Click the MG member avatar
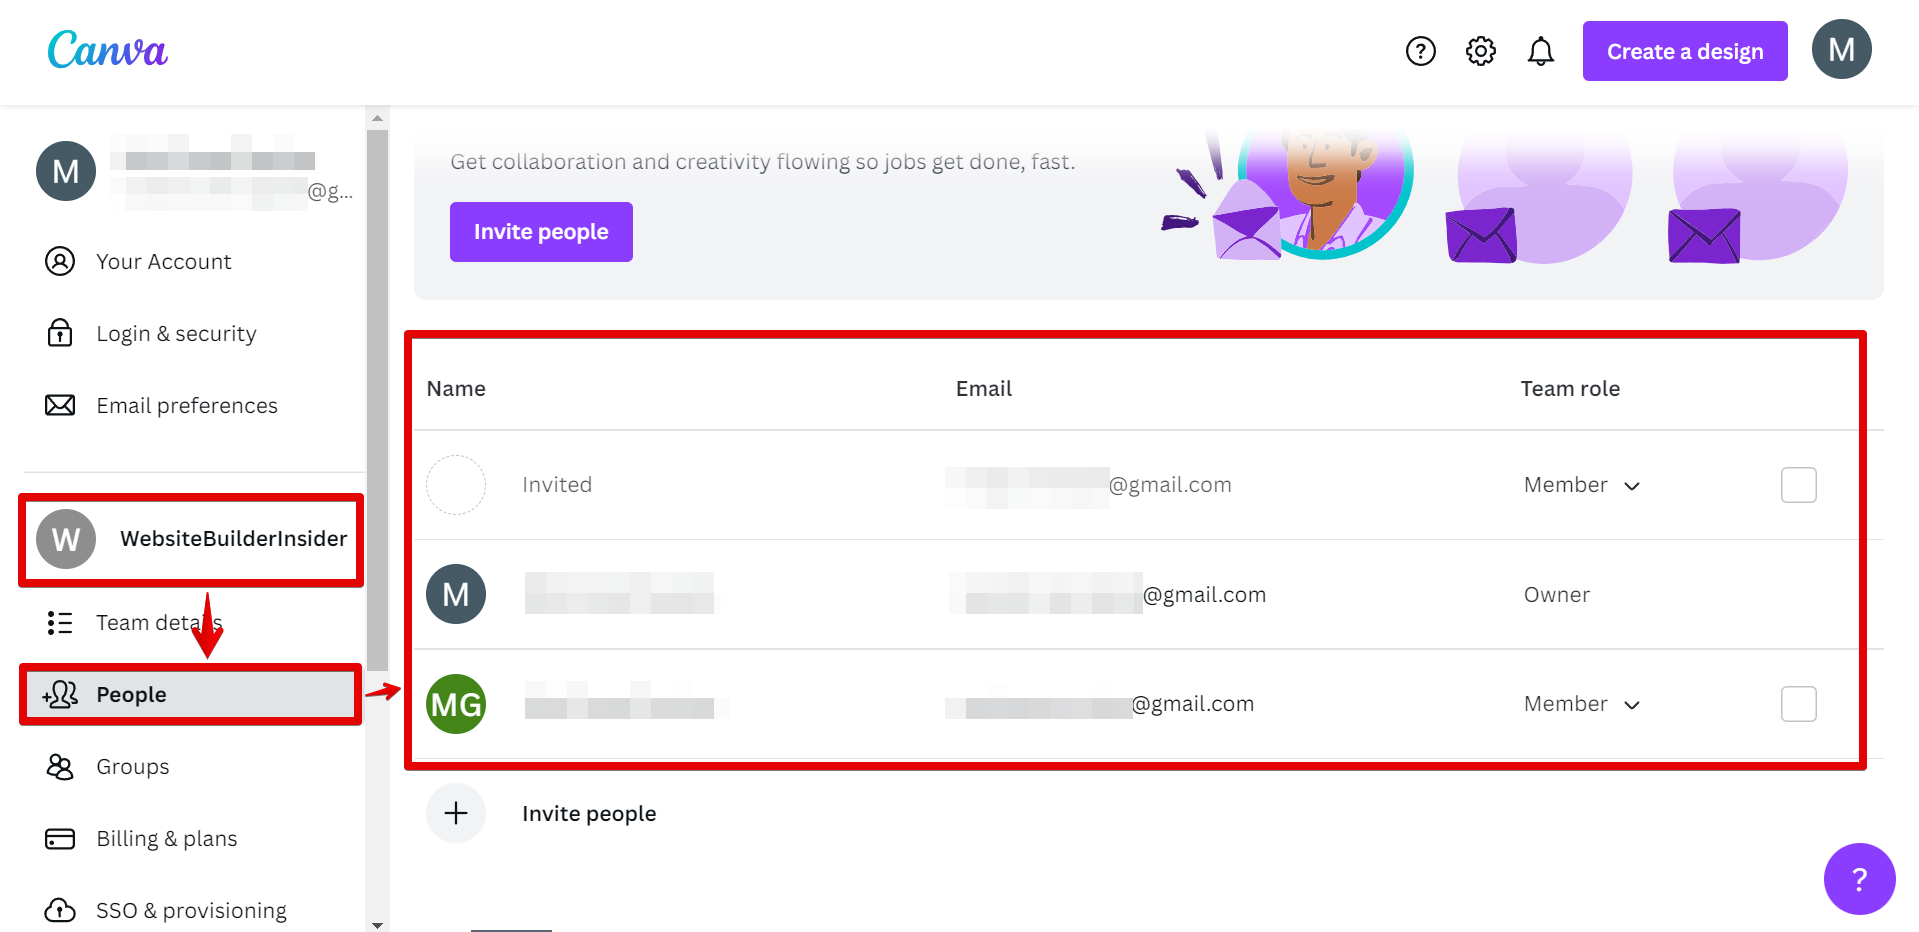Image resolution: width=1919 pixels, height=932 pixels. click(x=456, y=704)
